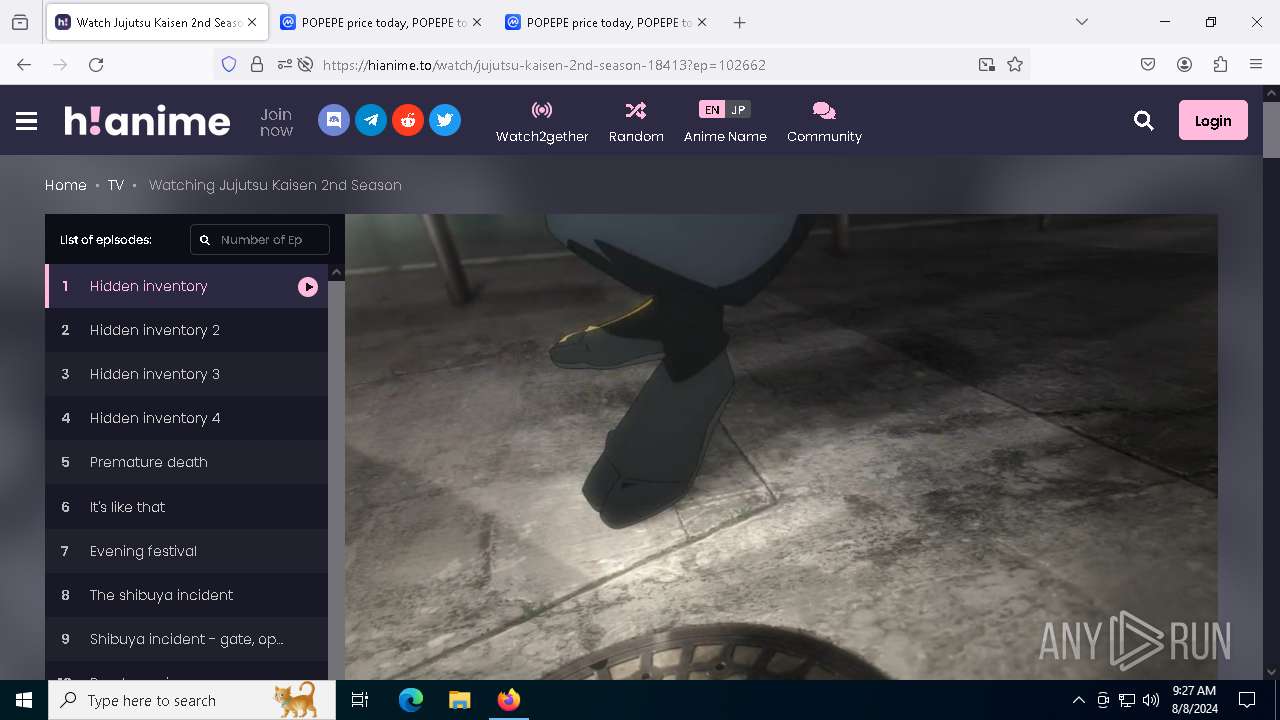Click the Login button

click(x=1213, y=120)
